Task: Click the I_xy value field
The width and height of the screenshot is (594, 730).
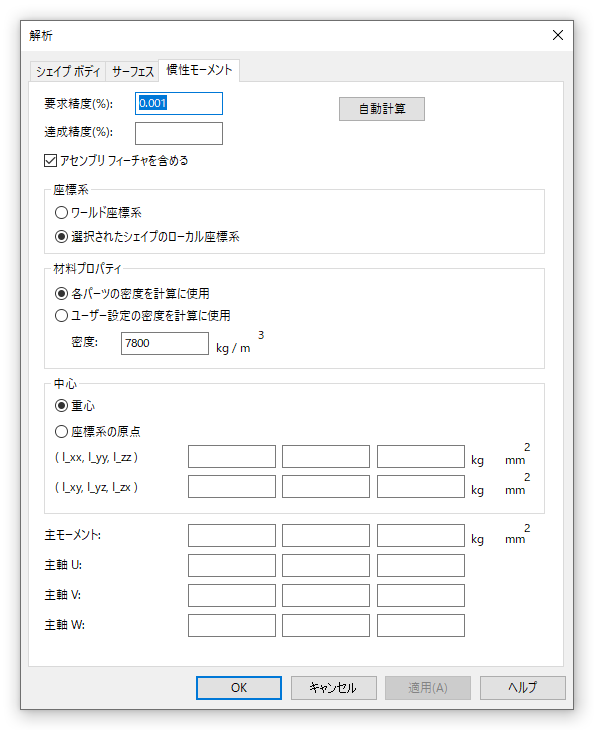Action: [x=232, y=486]
